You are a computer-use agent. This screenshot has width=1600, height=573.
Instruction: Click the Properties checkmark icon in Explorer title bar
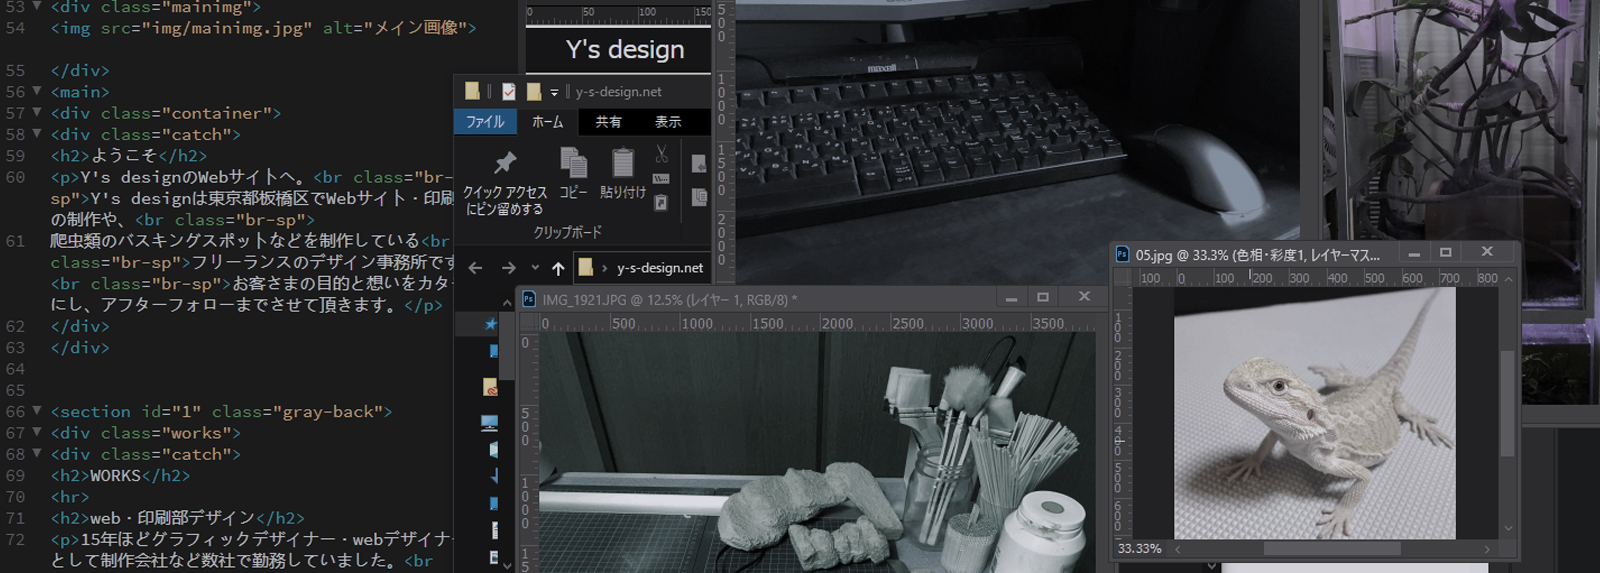coord(509,91)
